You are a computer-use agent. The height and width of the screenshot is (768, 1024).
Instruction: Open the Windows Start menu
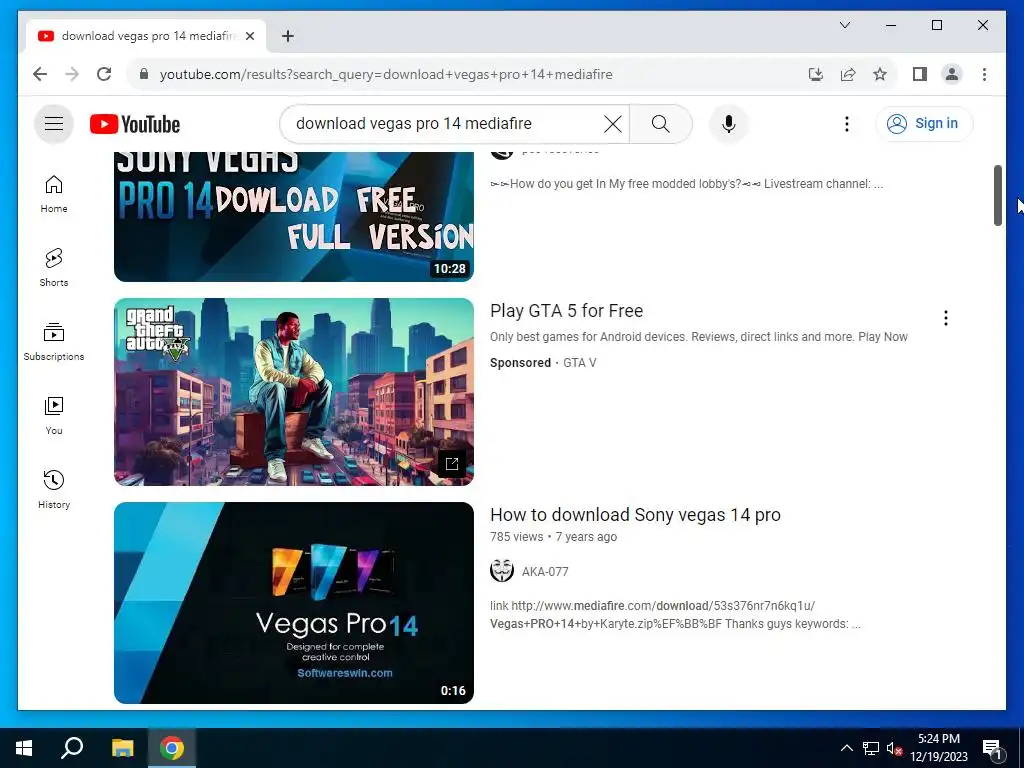(24, 748)
